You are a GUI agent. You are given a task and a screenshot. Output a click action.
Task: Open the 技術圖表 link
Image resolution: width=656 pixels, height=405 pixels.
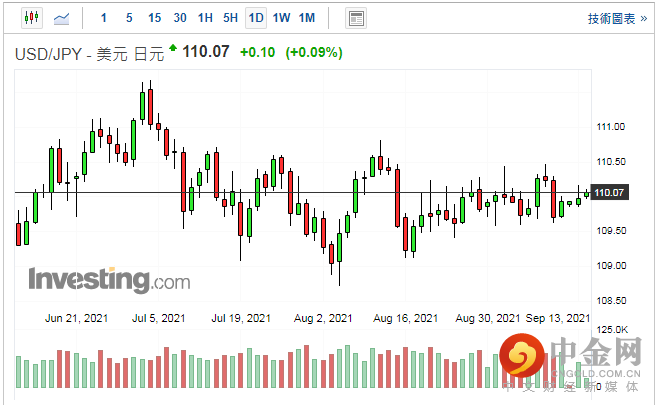click(610, 18)
